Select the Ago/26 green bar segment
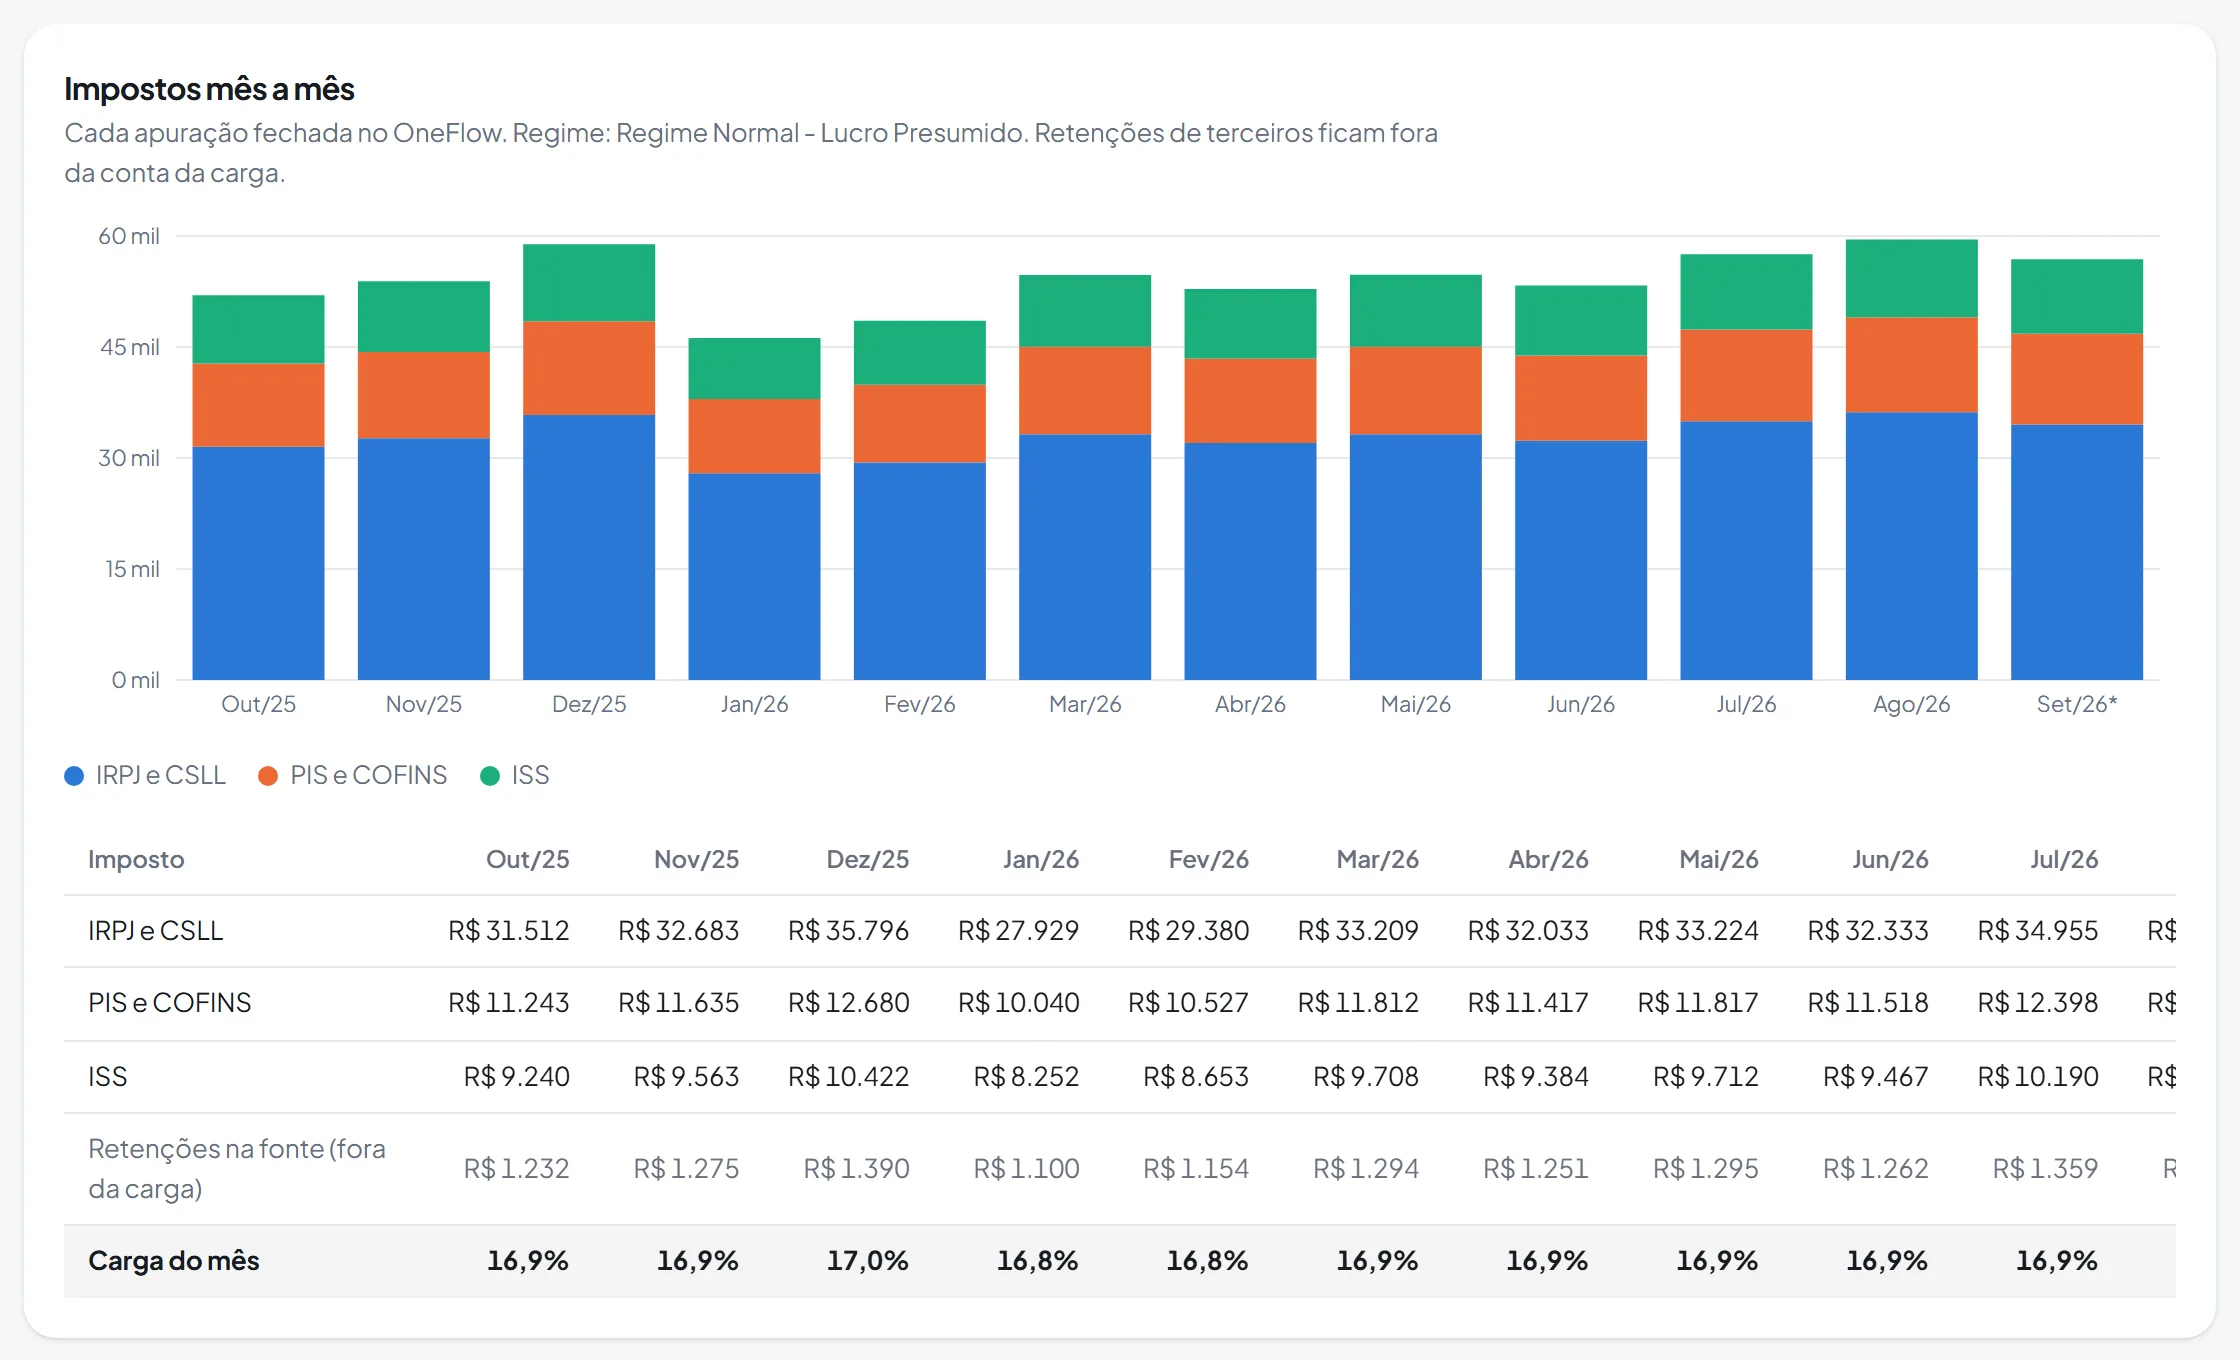 1911,279
